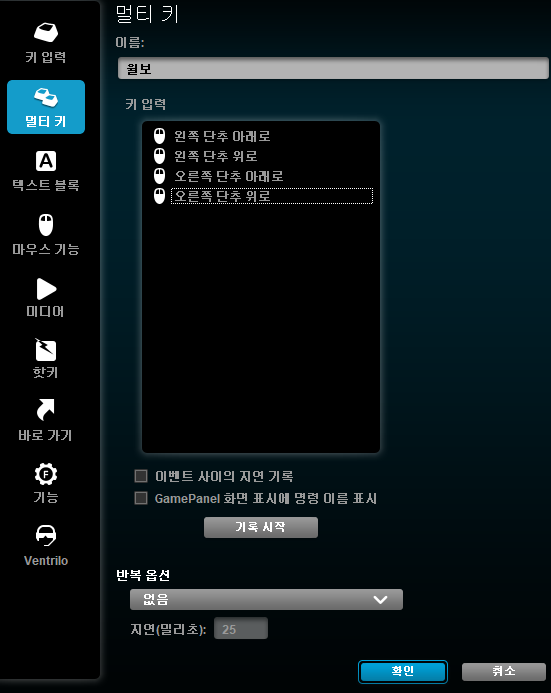The height and width of the screenshot is (693, 551).
Task: Cancel with the 취소 button
Action: (504, 672)
